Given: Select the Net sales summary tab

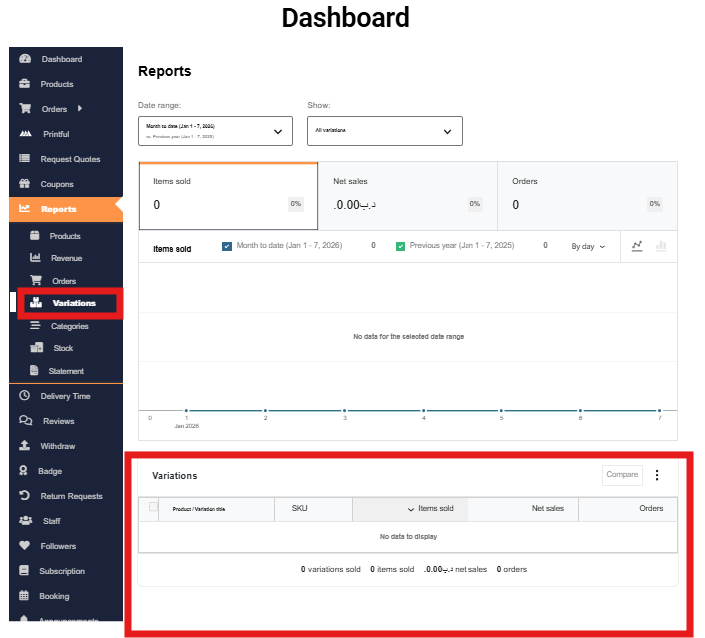Looking at the screenshot, I should tap(407, 195).
